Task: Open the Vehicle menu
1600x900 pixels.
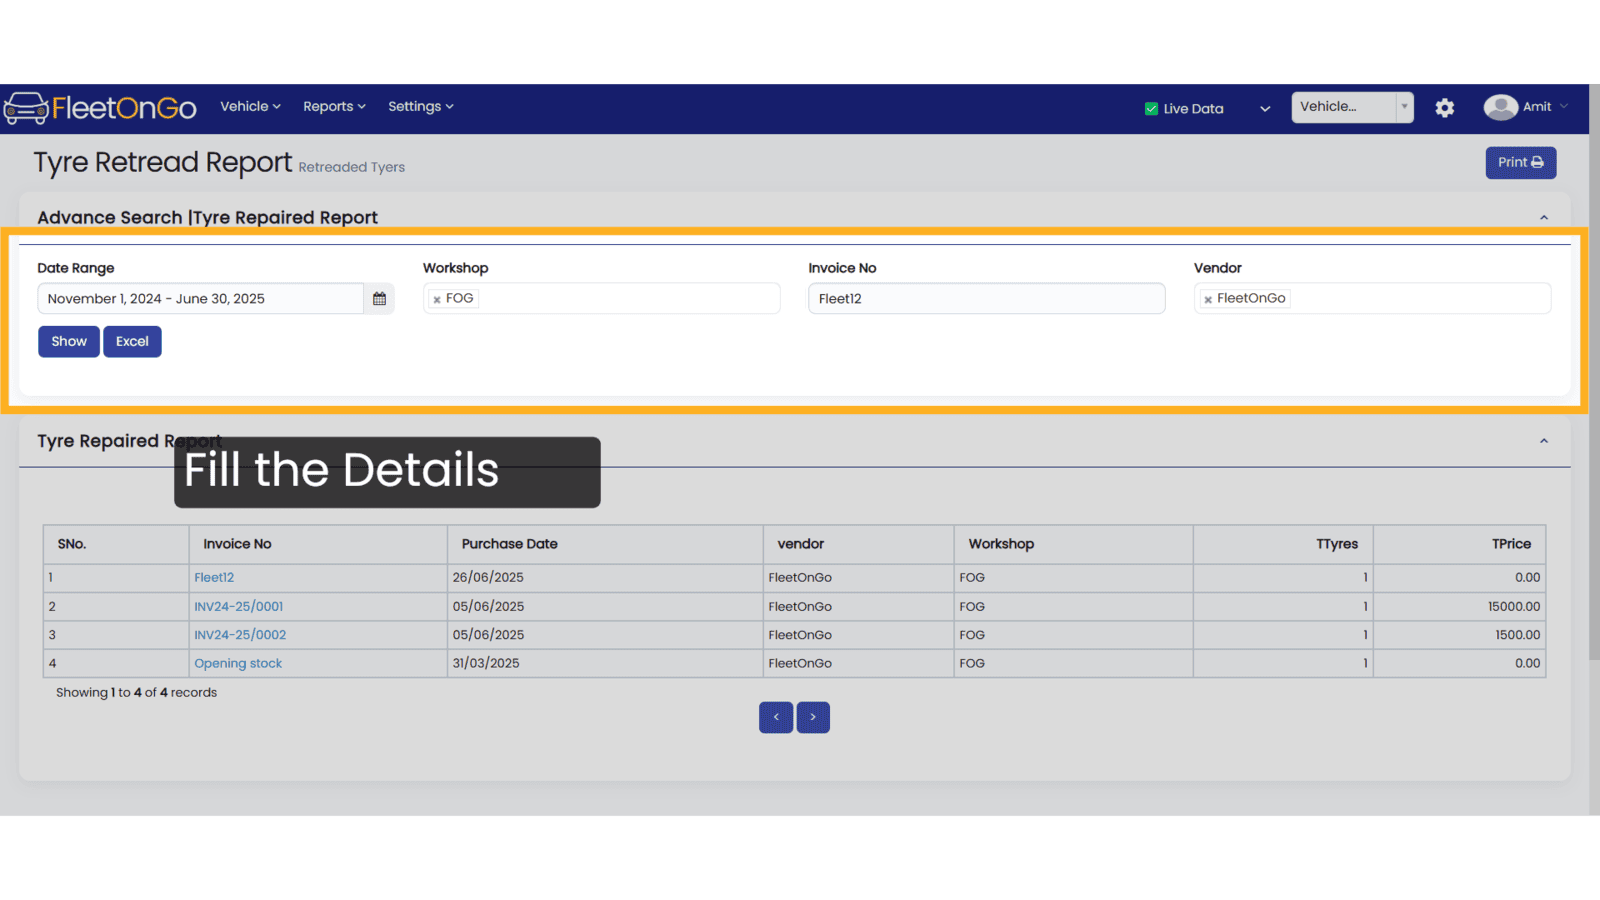Action: [250, 107]
